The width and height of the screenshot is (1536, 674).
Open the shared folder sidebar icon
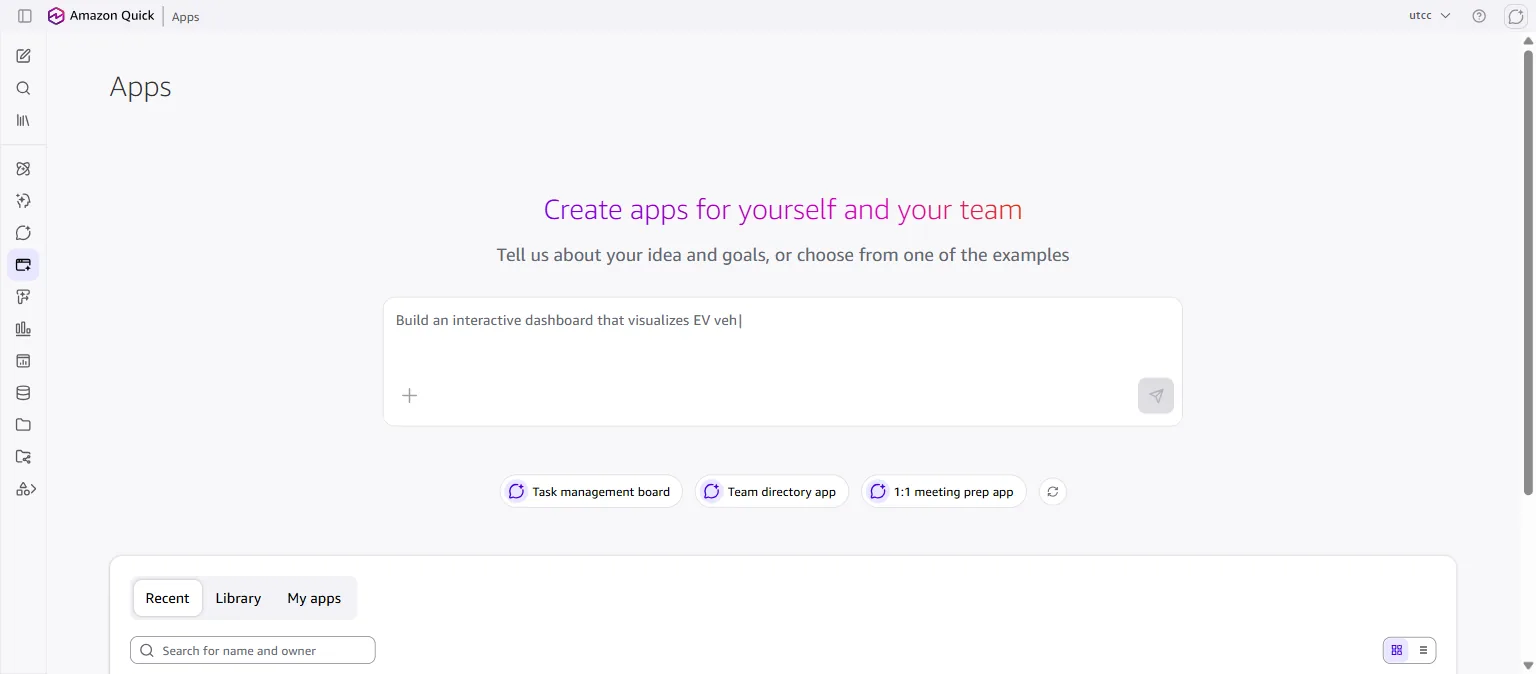click(23, 457)
